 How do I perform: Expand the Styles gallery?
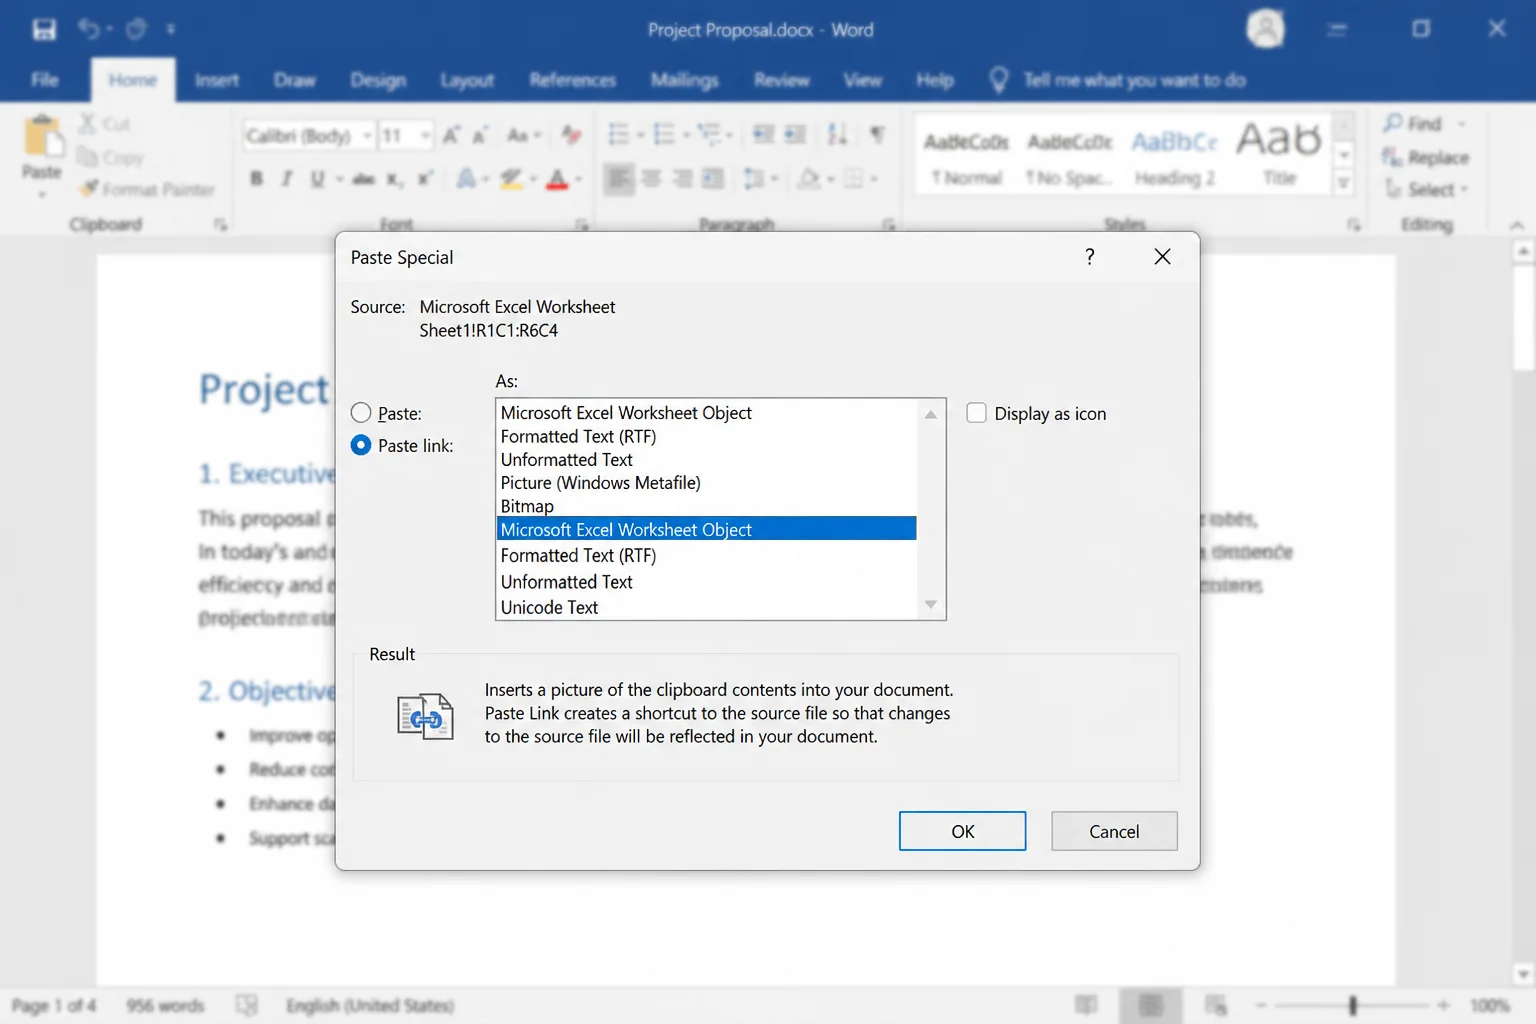1344,183
